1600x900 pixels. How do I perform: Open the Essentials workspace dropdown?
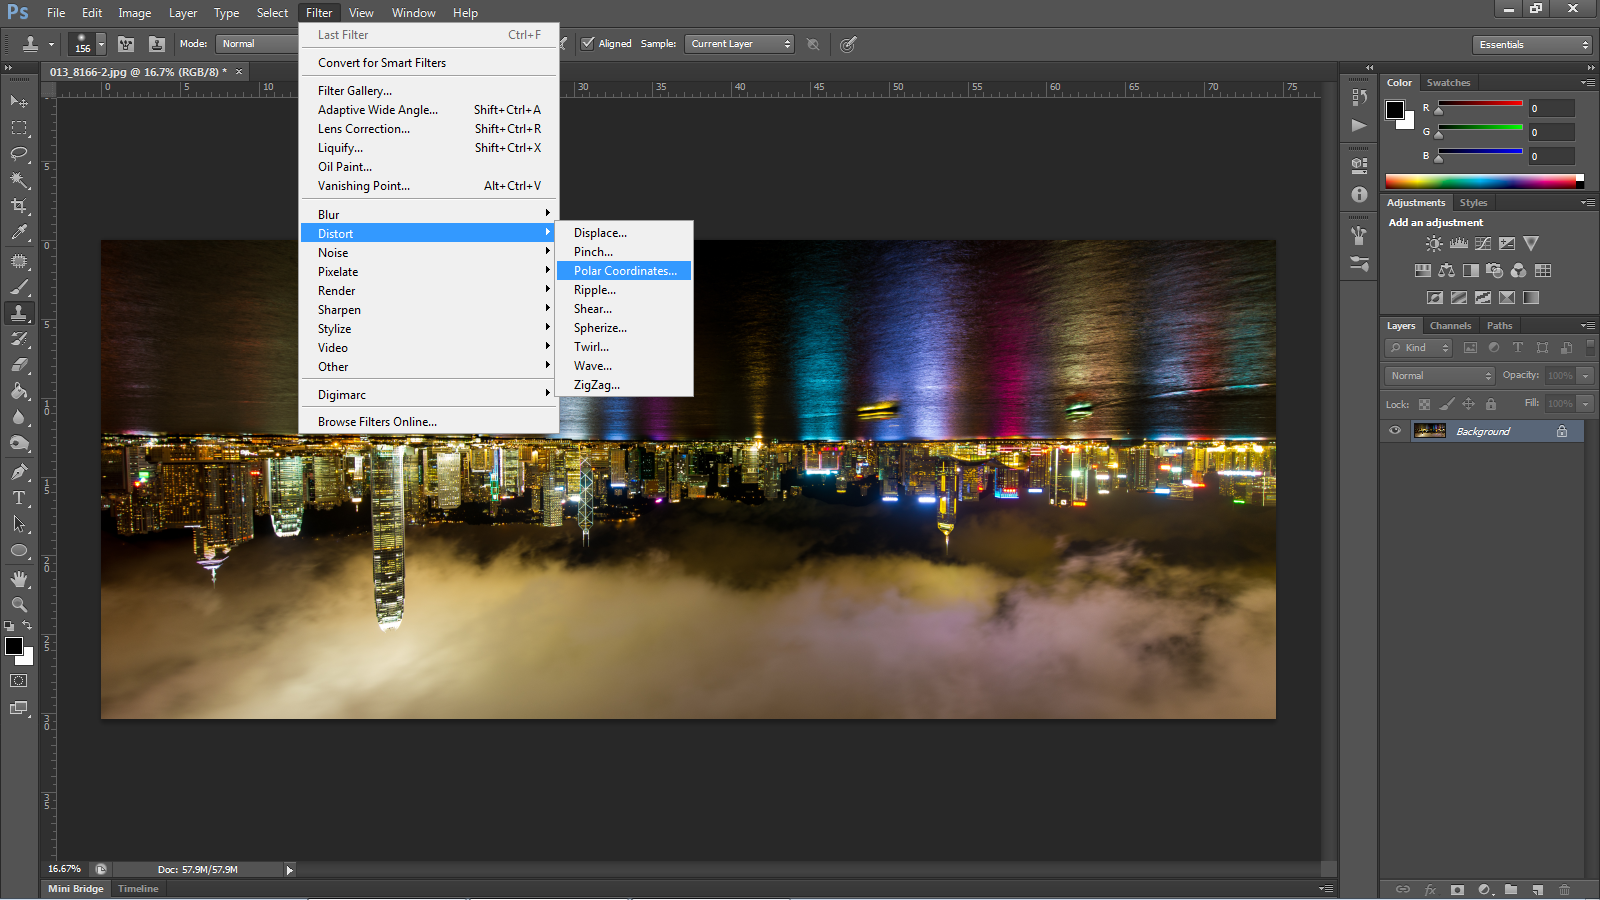click(x=1532, y=44)
